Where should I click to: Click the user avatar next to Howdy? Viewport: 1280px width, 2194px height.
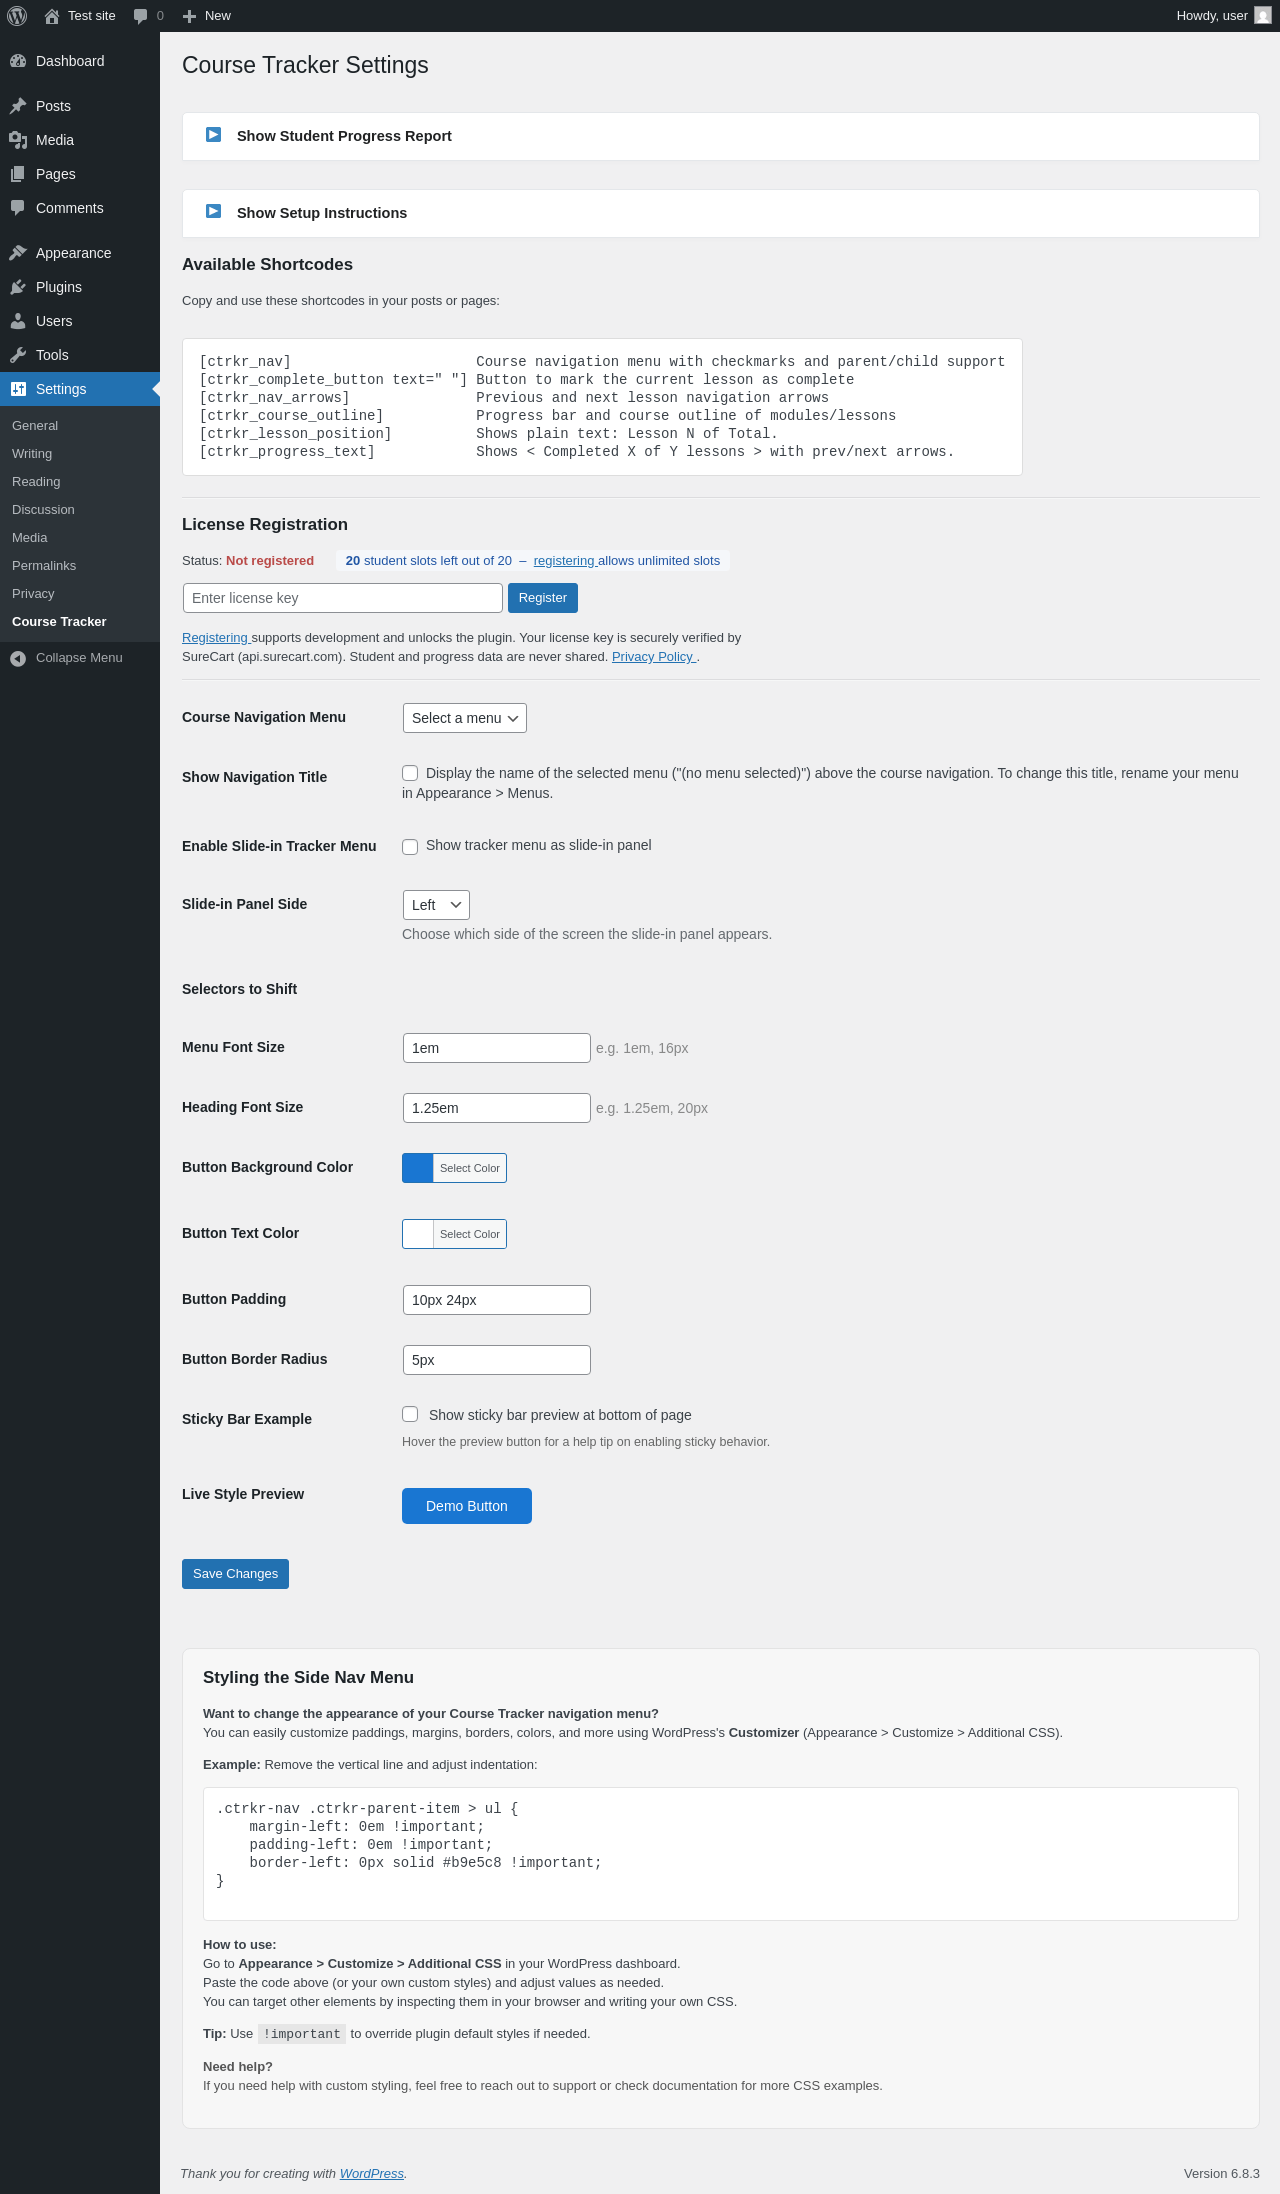coord(1263,16)
